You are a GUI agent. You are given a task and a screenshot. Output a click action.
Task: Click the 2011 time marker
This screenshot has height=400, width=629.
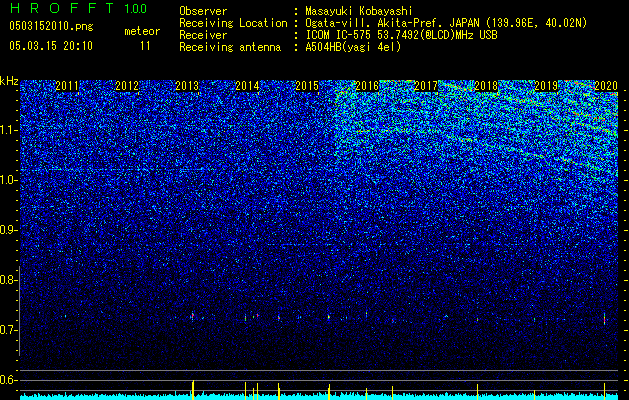pyautogui.click(x=67, y=86)
